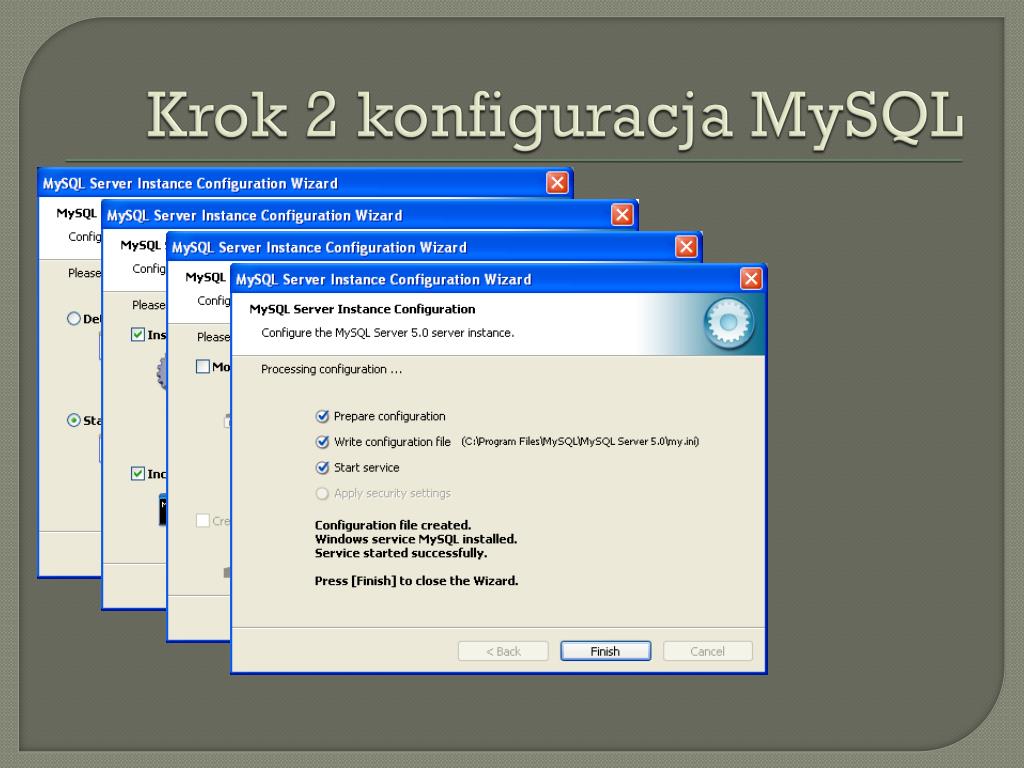The width and height of the screenshot is (1024, 768).
Task: Select the 'Sta...' radio button in rearmost window
Action: (x=74, y=420)
